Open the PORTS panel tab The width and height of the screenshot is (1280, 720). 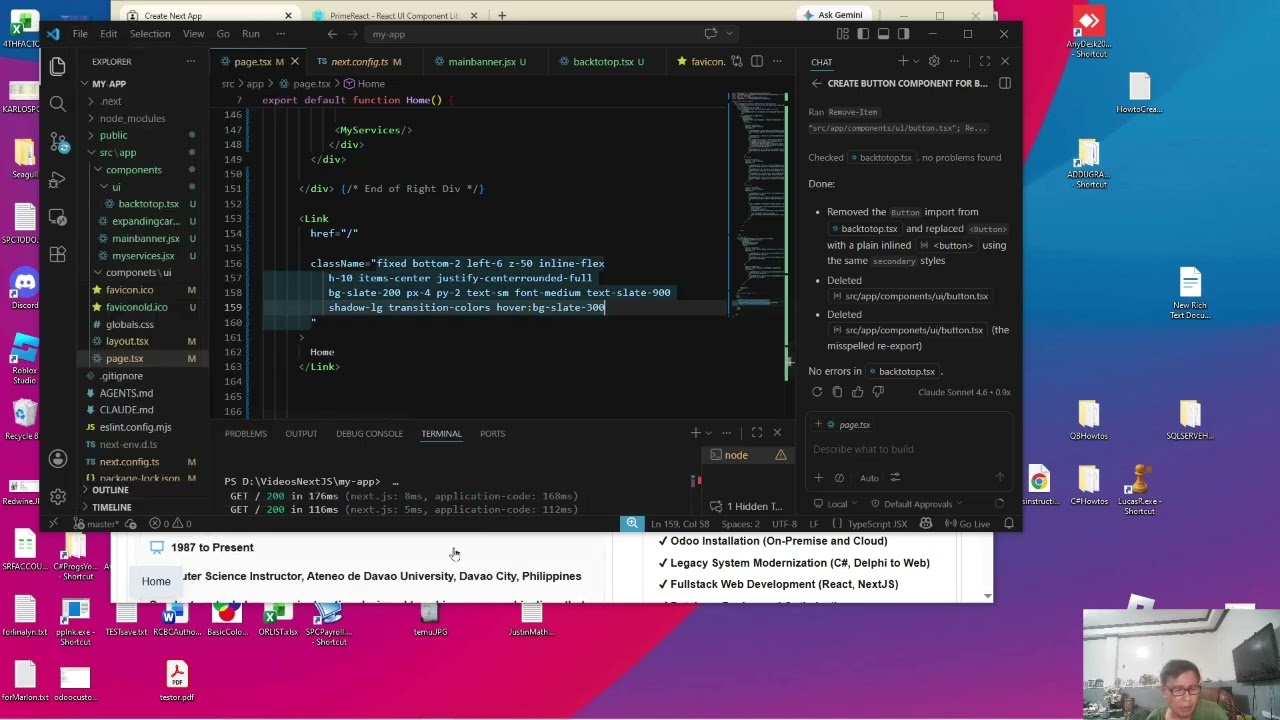tap(492, 434)
